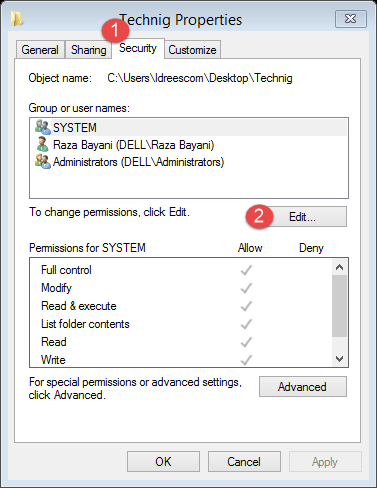
Task: Click the folder icon in title bar
Action: point(17,19)
